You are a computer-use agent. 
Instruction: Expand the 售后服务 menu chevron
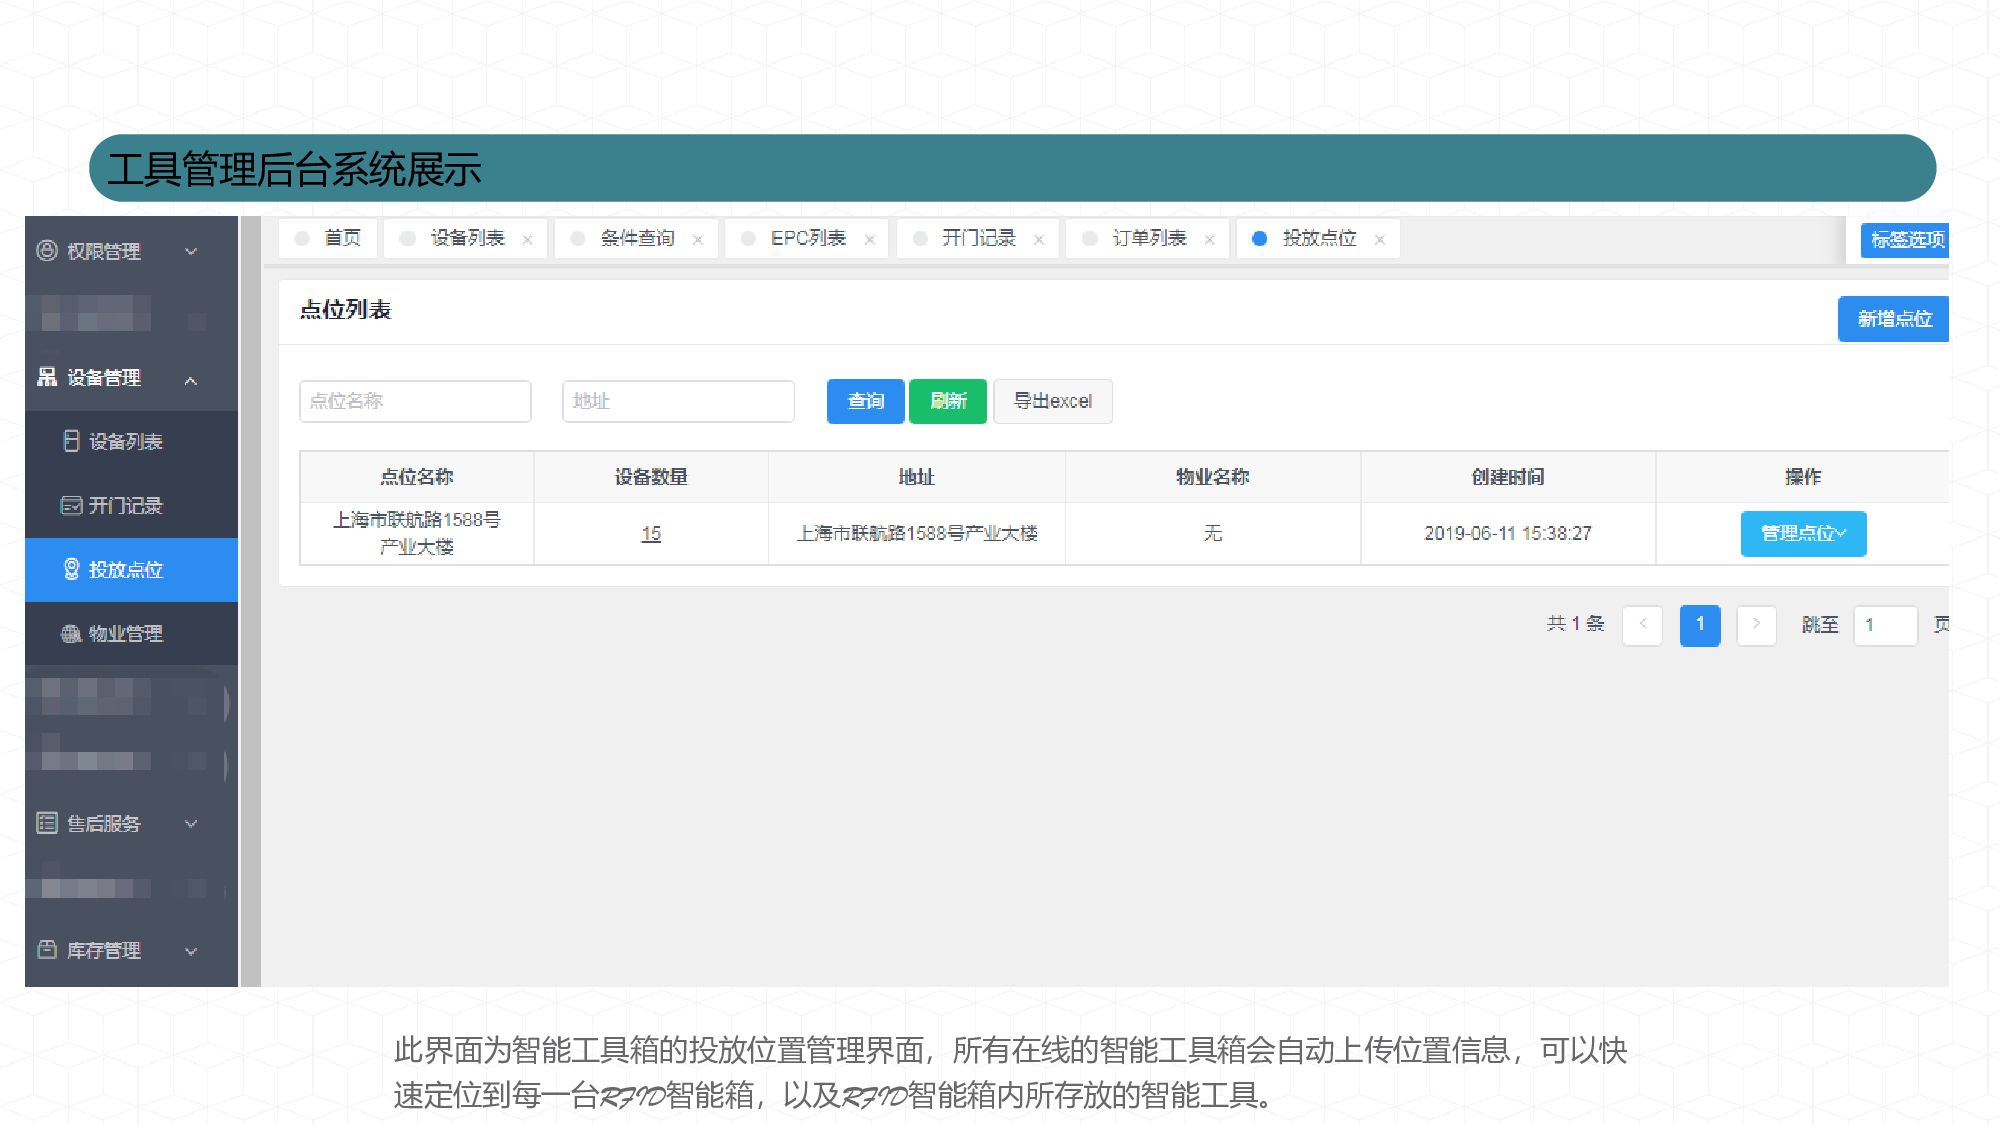click(191, 823)
